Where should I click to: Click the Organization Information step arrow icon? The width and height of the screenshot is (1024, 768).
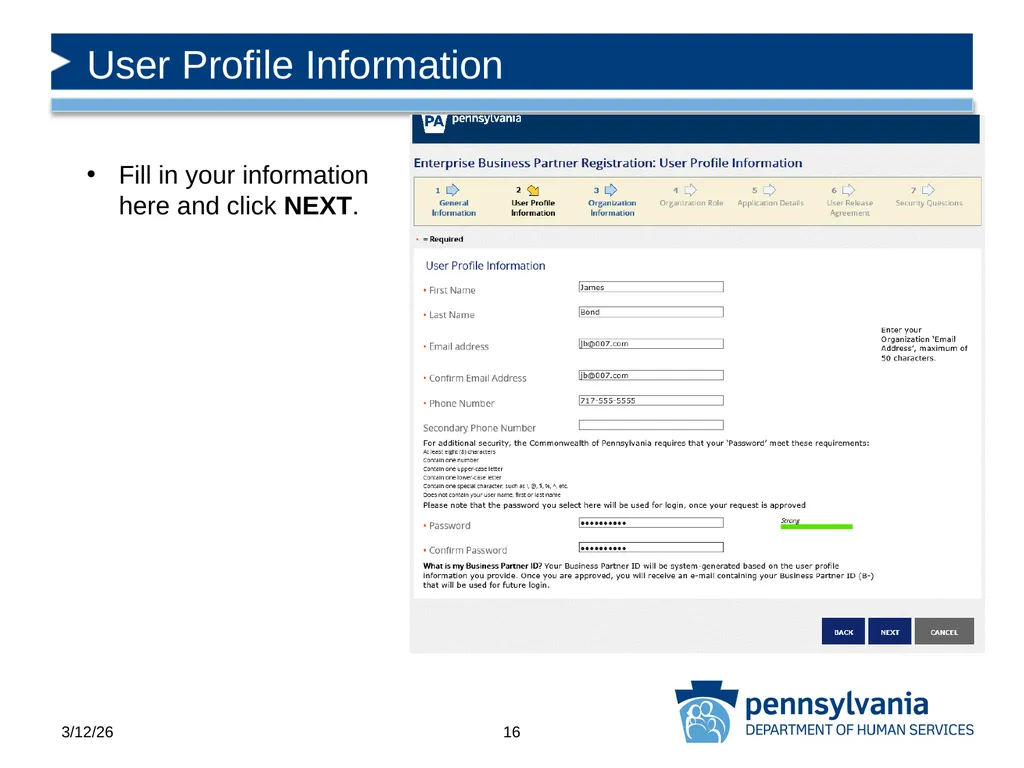611,190
